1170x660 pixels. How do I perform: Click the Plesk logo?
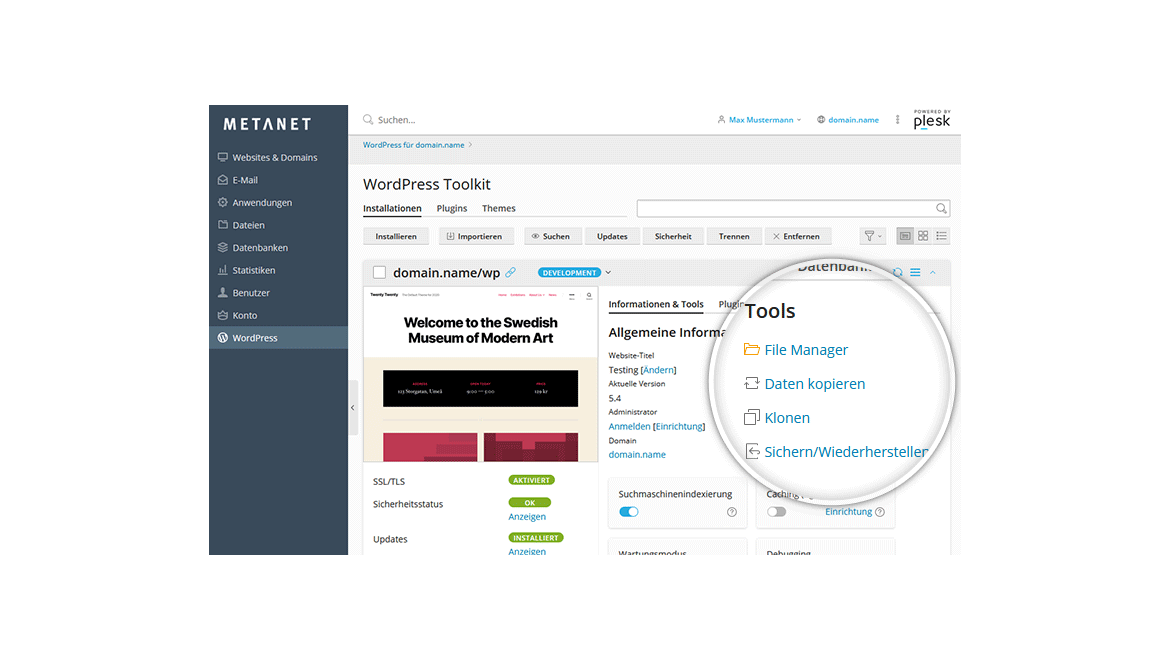click(x=932, y=119)
